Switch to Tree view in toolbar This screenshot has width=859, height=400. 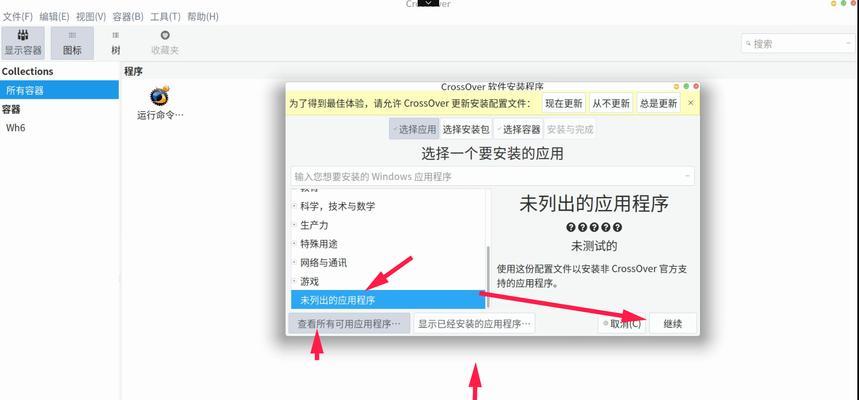click(116, 43)
